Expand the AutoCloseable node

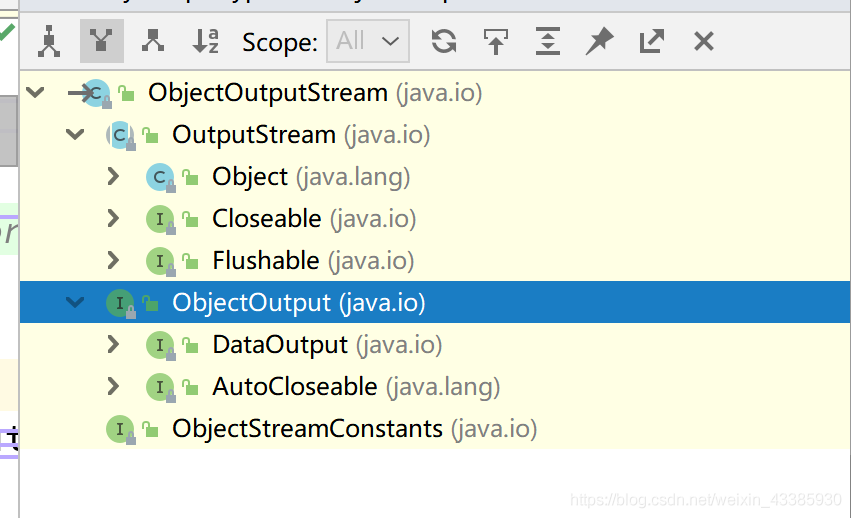click(113, 387)
